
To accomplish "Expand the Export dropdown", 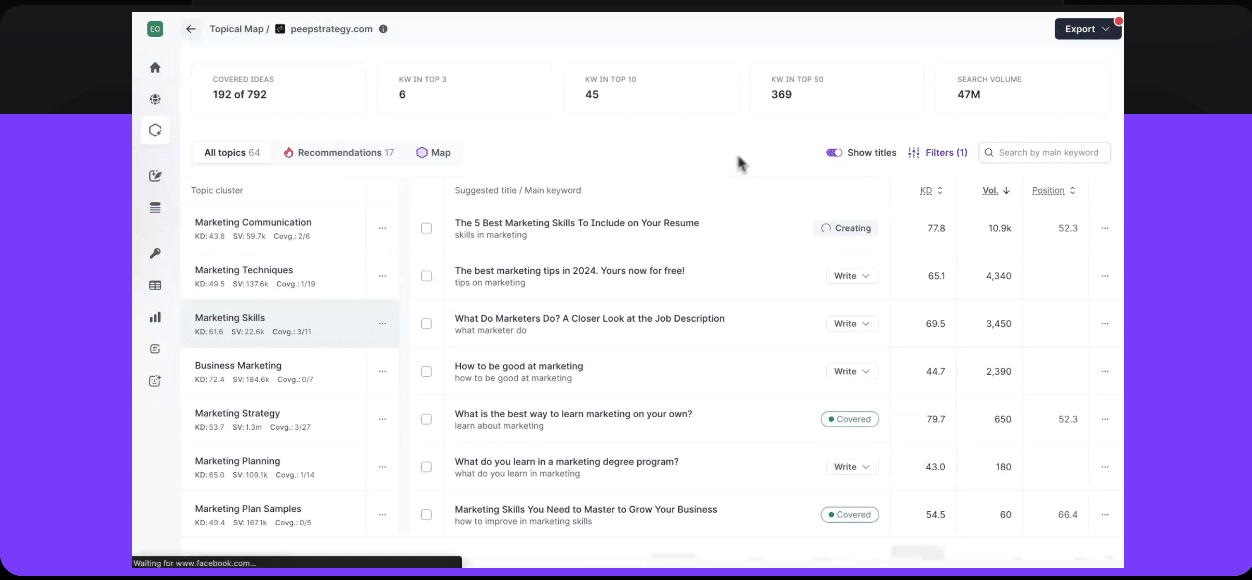I will [1087, 29].
